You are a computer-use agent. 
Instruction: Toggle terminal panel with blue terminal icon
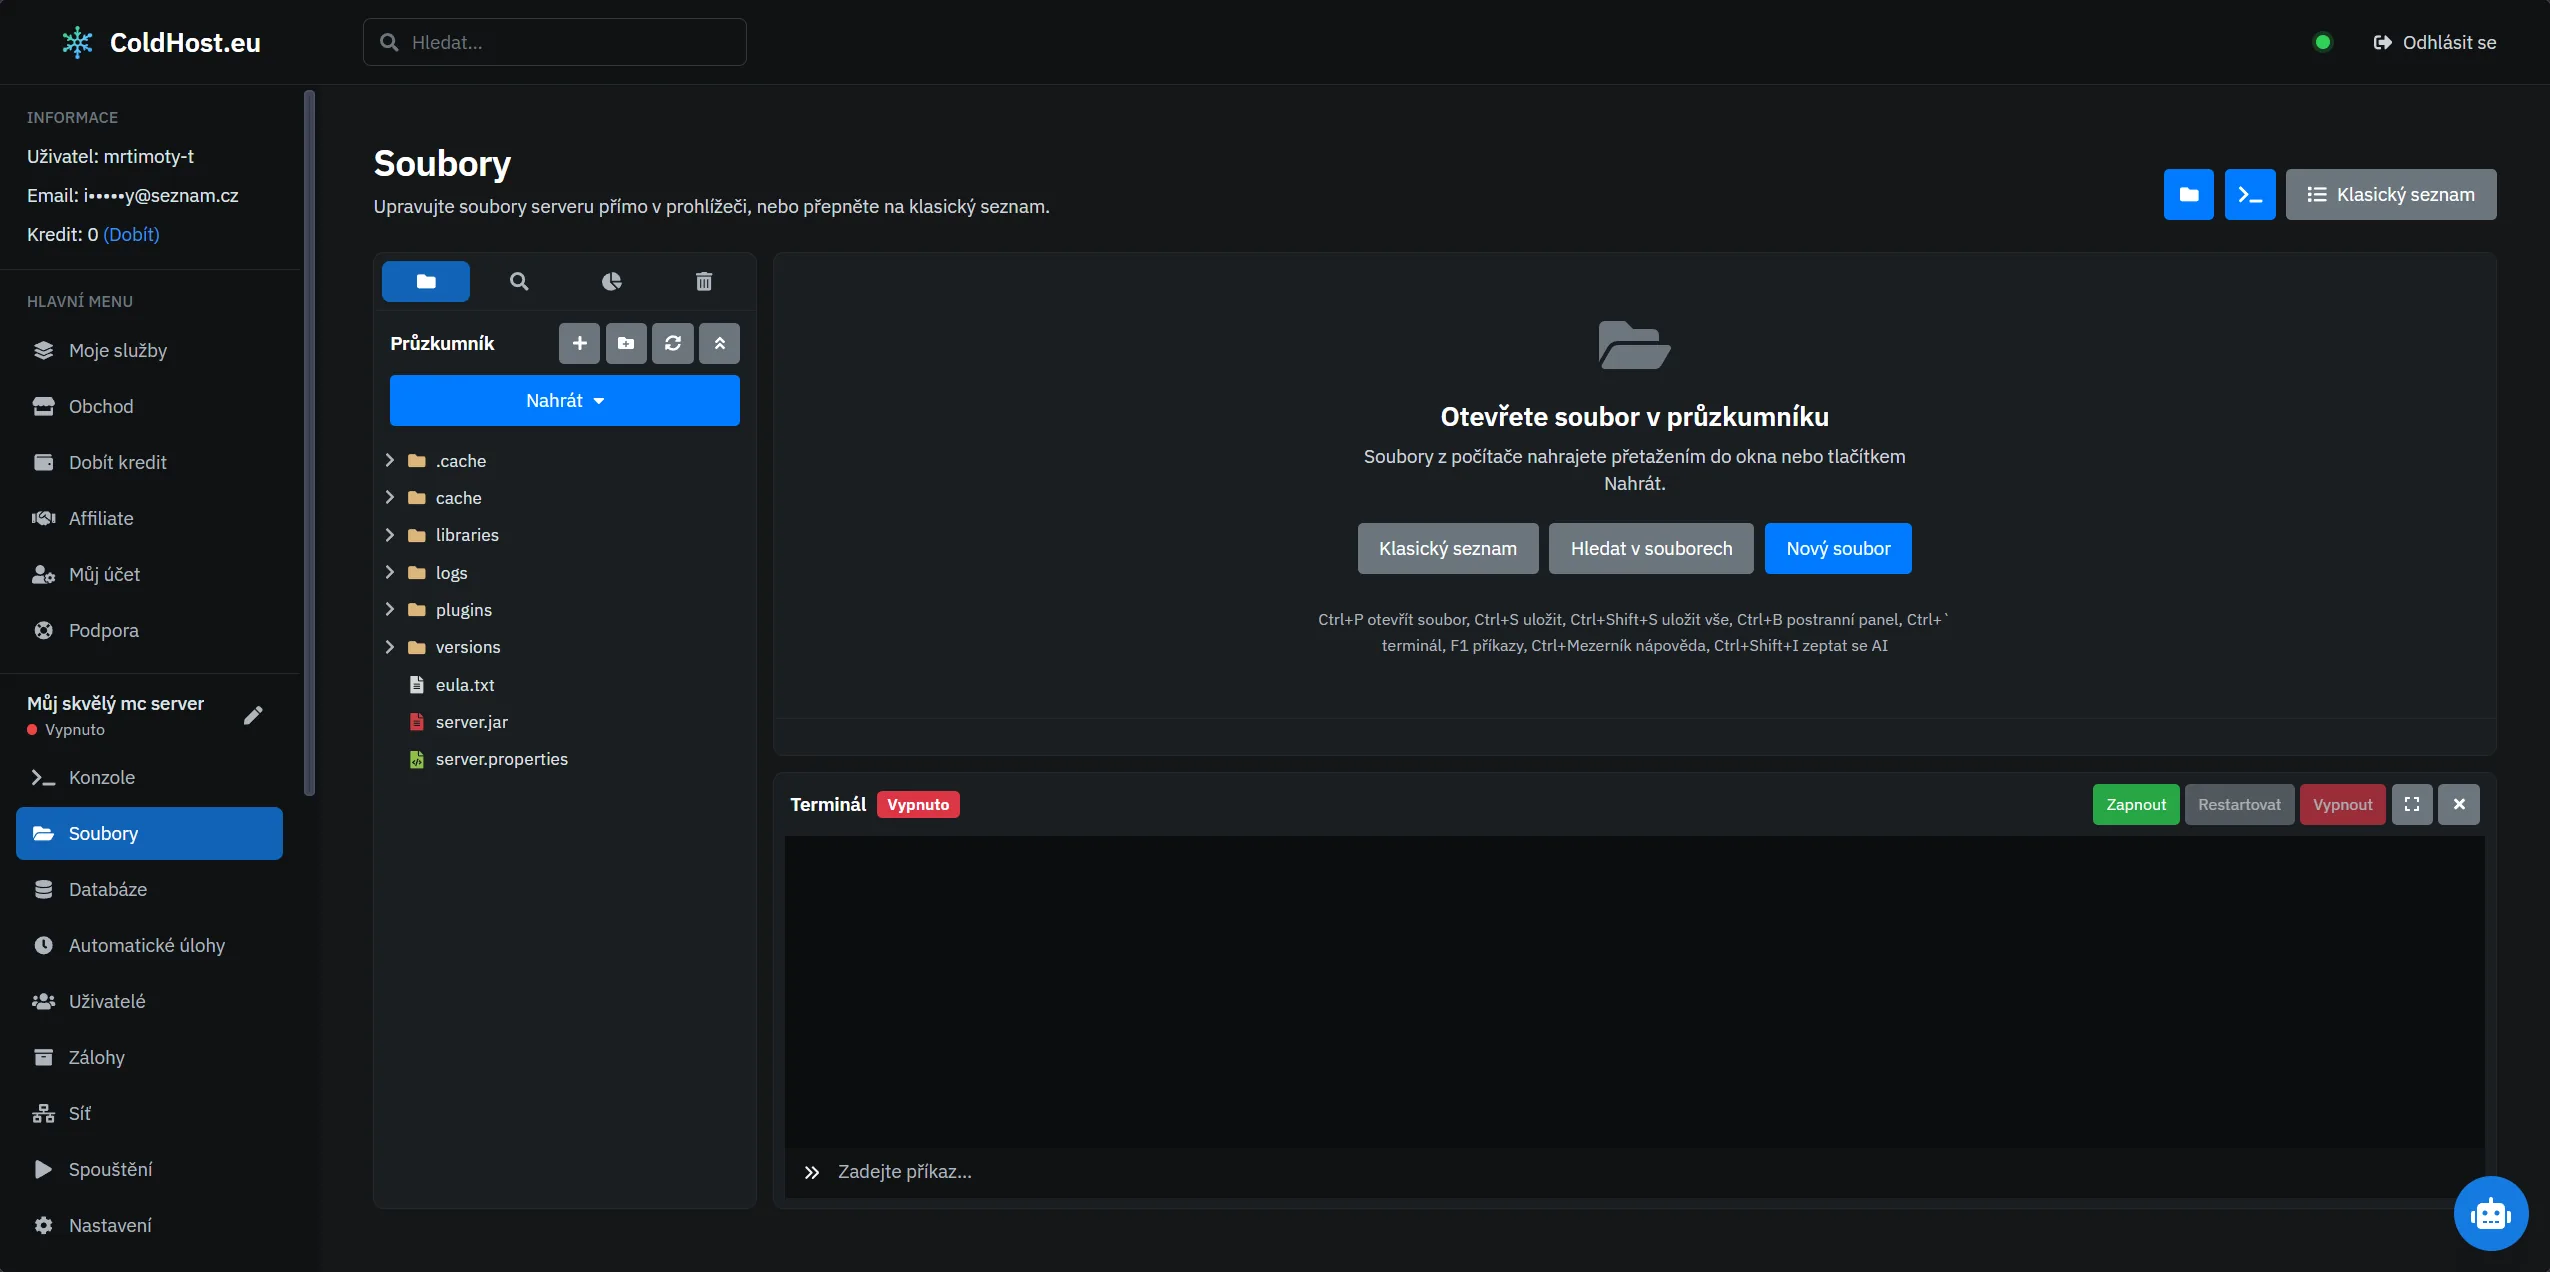click(2250, 195)
